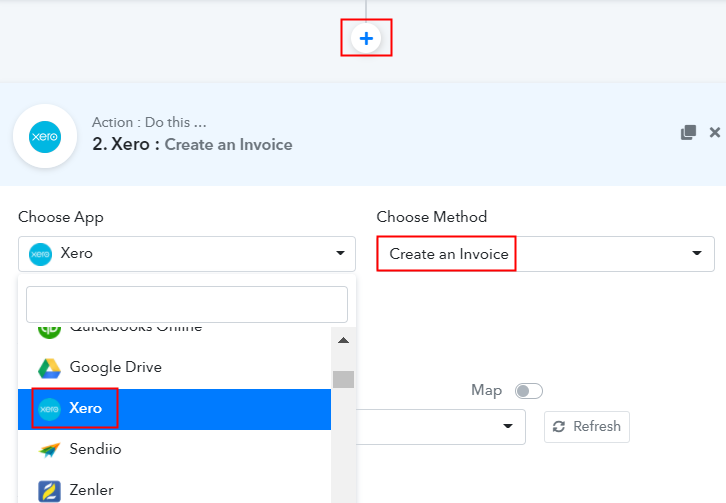Remove the Xero action with the X icon

point(714,132)
